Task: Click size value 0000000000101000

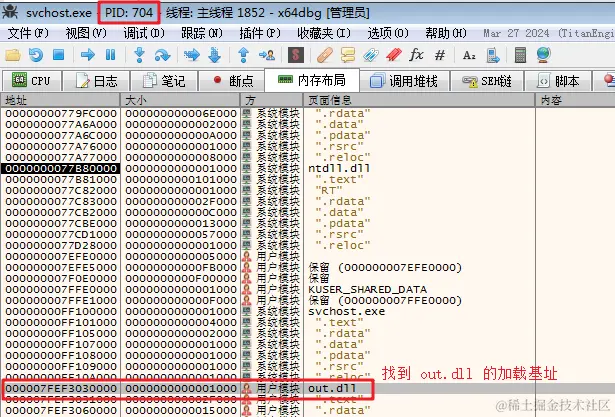Action: coord(181,179)
